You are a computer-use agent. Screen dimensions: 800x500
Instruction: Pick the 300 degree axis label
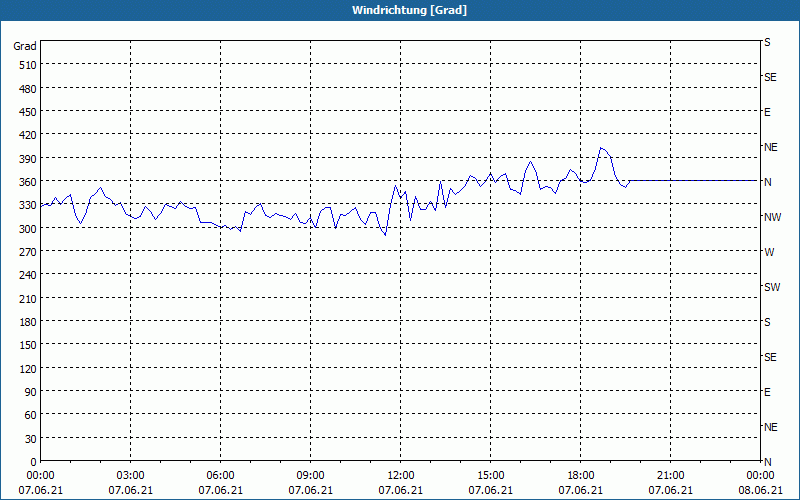(28, 229)
